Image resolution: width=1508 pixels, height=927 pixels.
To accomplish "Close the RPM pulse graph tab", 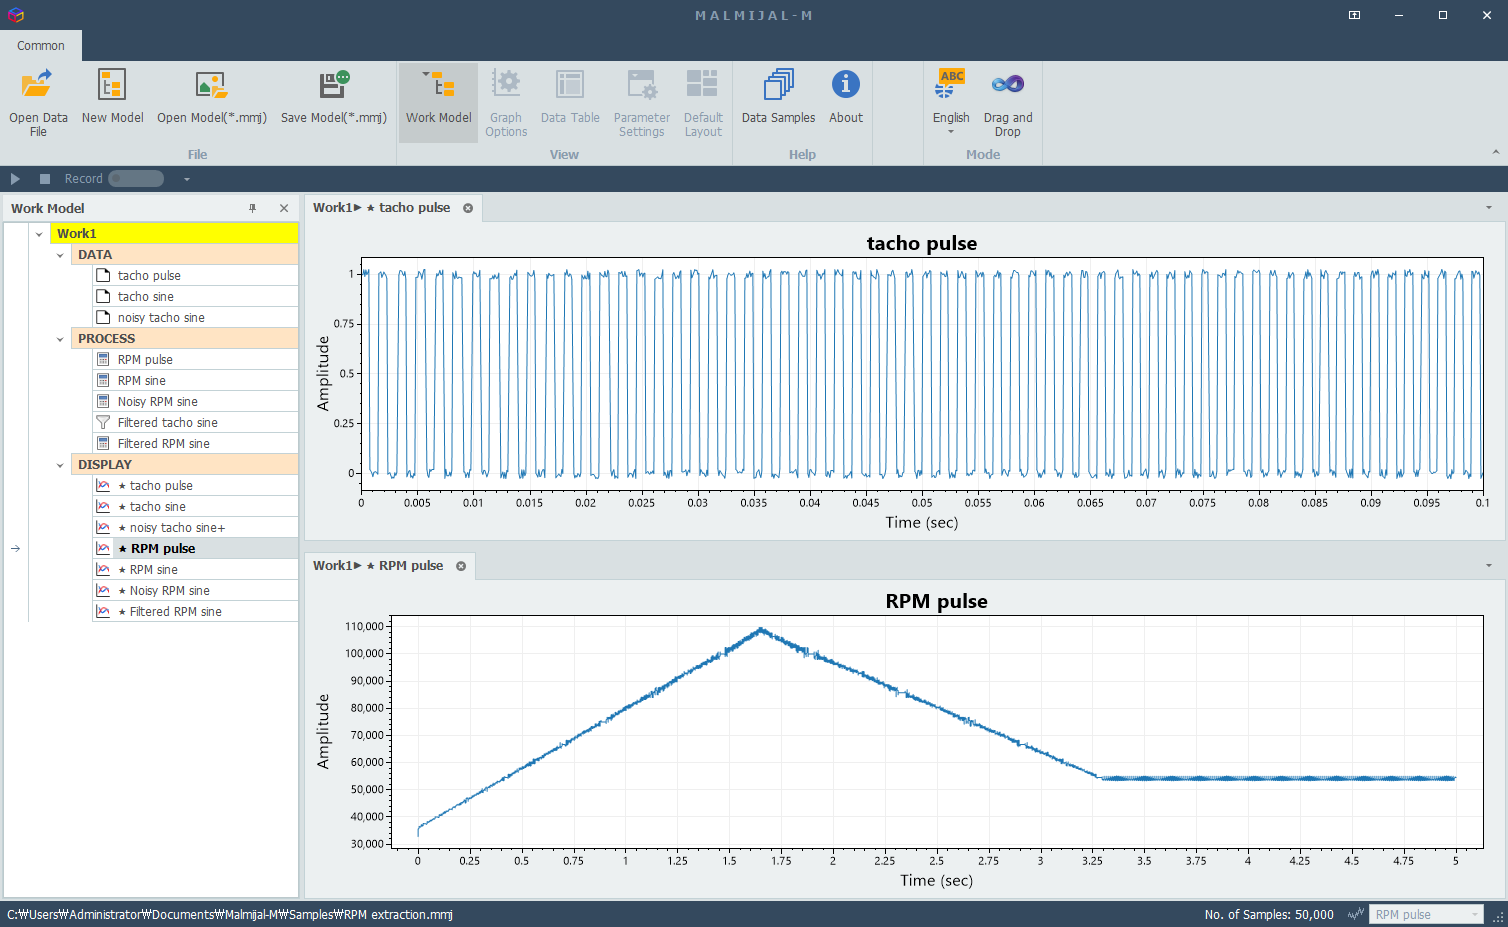I will click(461, 566).
